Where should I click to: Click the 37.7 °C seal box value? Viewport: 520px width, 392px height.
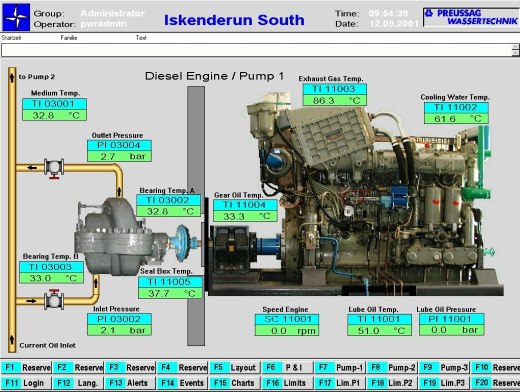pyautogui.click(x=170, y=293)
